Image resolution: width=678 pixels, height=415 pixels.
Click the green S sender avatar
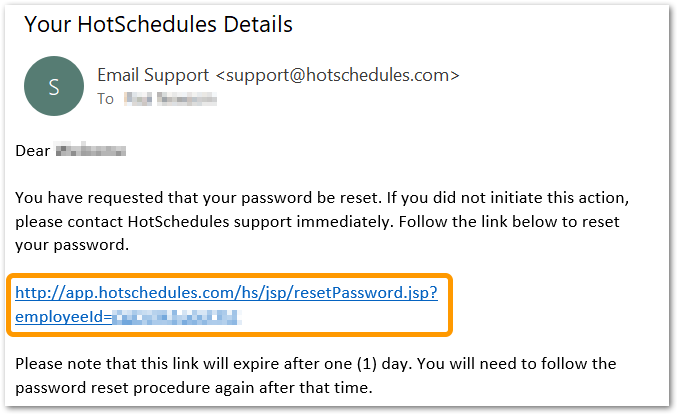point(54,86)
